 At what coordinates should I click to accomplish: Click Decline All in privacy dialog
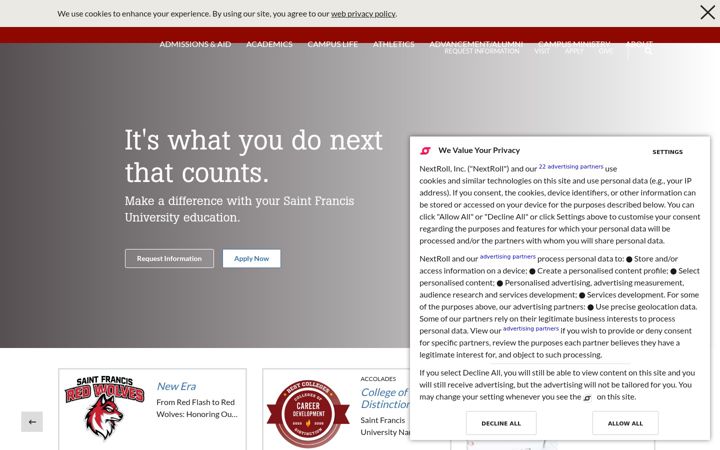[501, 423]
